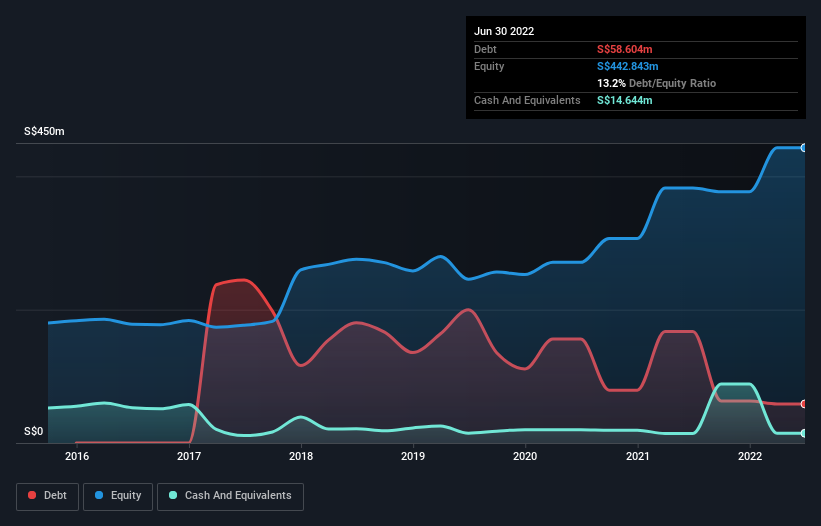821x526 pixels.
Task: Click the red Debt legend dot
Action: pos(32,495)
